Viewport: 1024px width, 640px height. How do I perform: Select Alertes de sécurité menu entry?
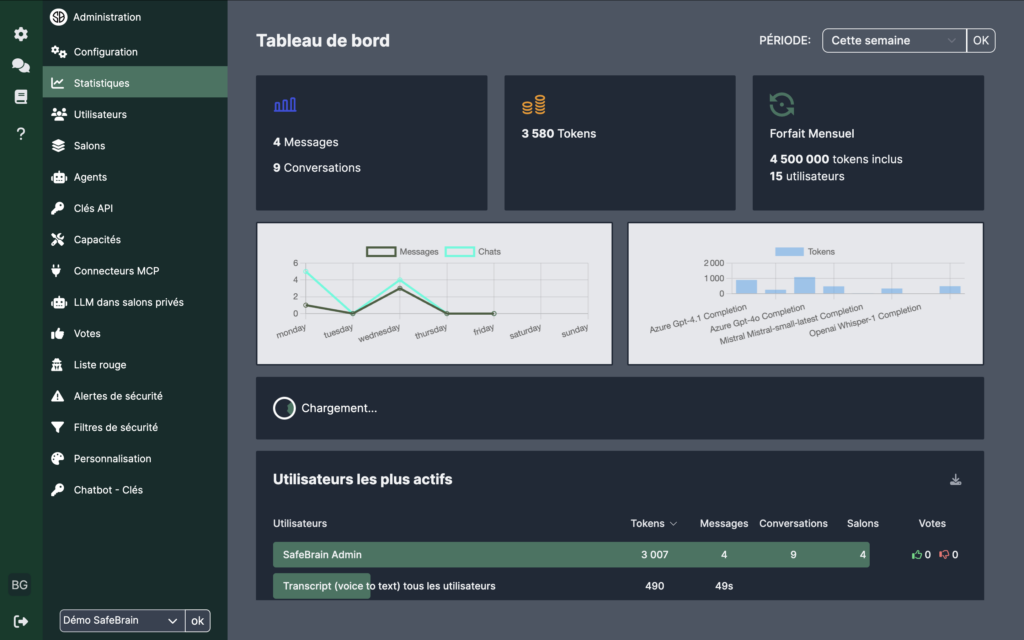pos(135,396)
